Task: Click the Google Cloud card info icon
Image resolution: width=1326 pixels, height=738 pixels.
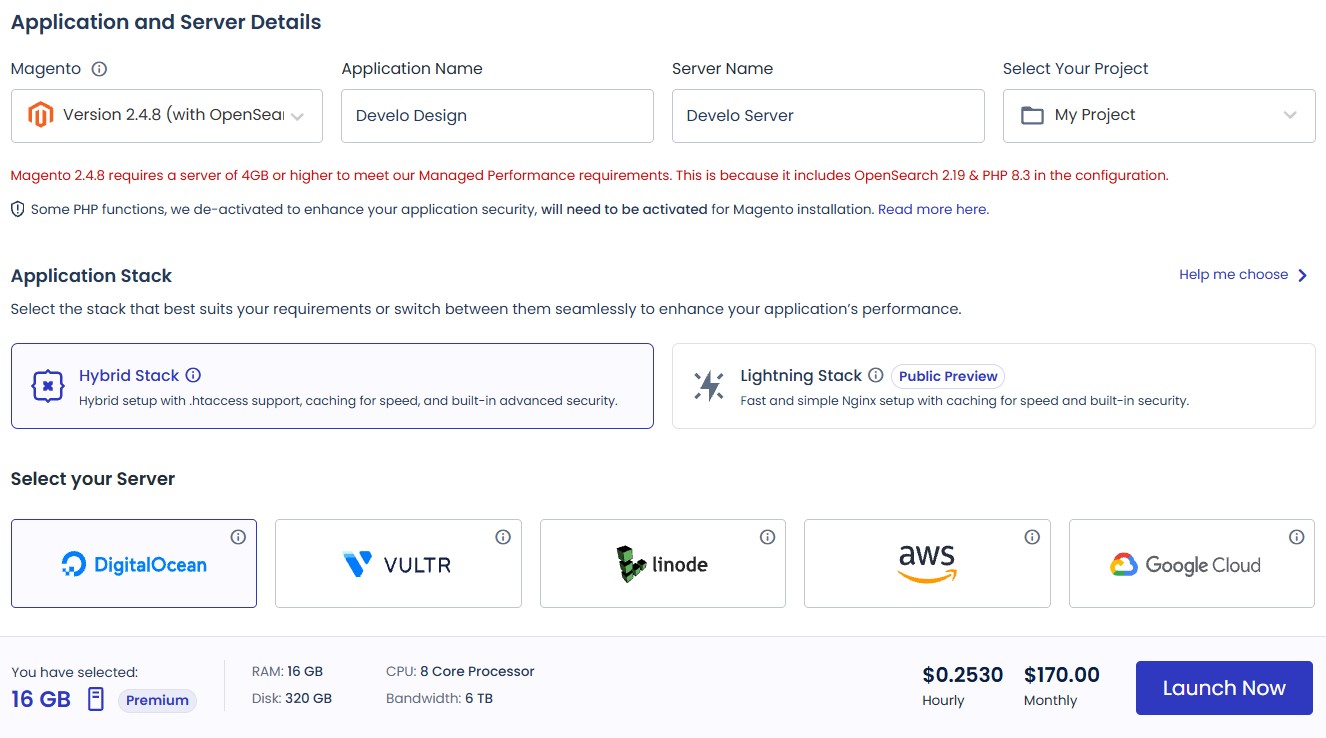Action: click(1296, 537)
